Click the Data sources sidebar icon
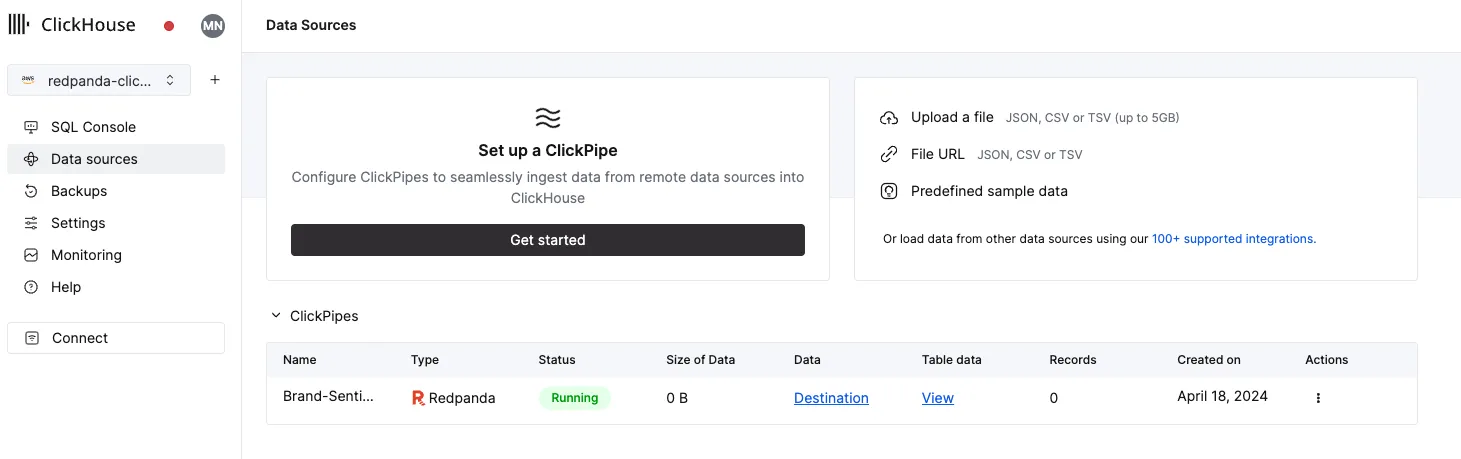This screenshot has width=1461, height=459. coord(31,159)
